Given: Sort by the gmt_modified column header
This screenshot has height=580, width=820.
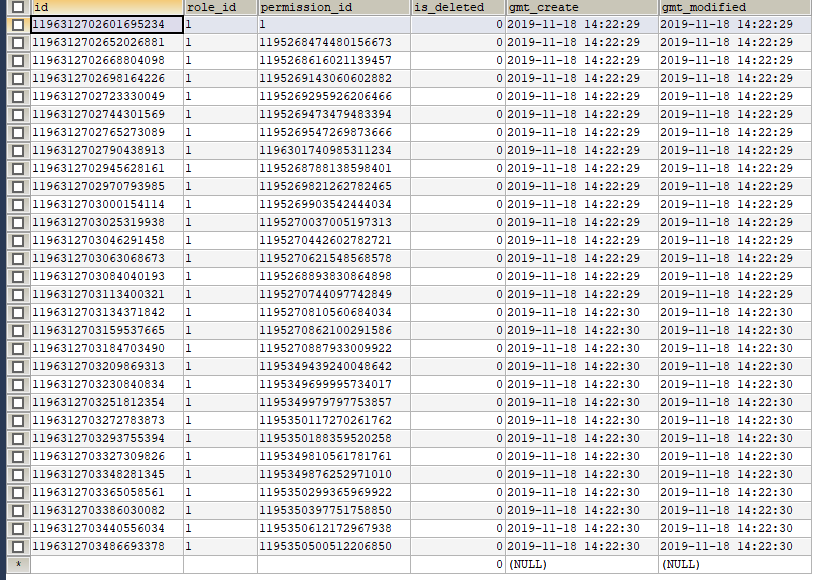Looking at the screenshot, I should (x=735, y=7).
